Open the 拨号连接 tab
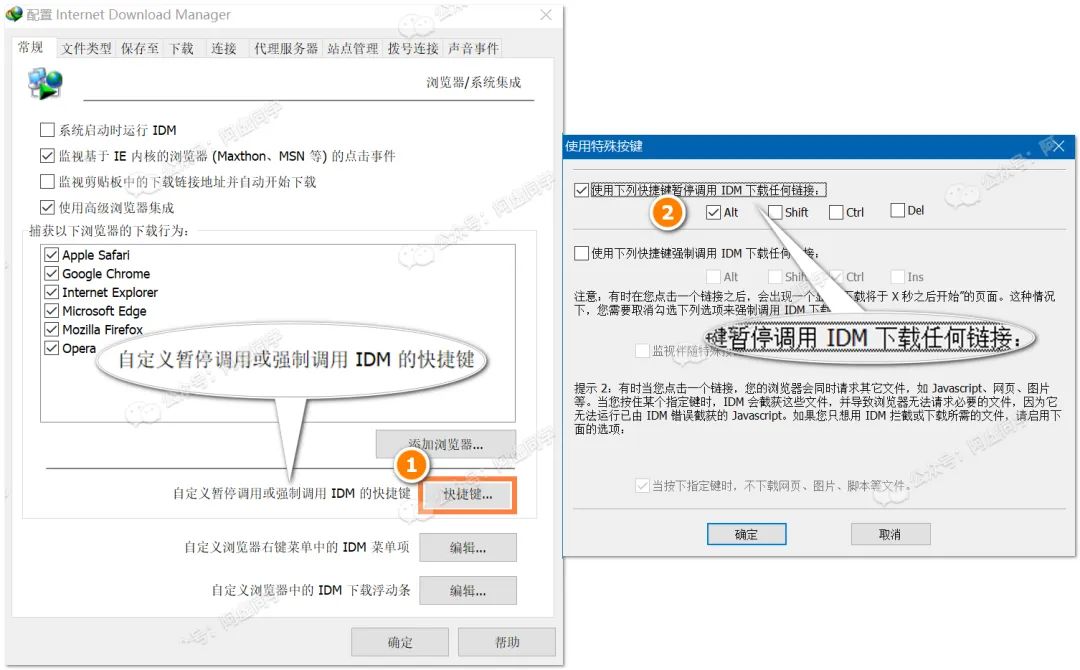The height and width of the screenshot is (670, 1080). point(413,48)
